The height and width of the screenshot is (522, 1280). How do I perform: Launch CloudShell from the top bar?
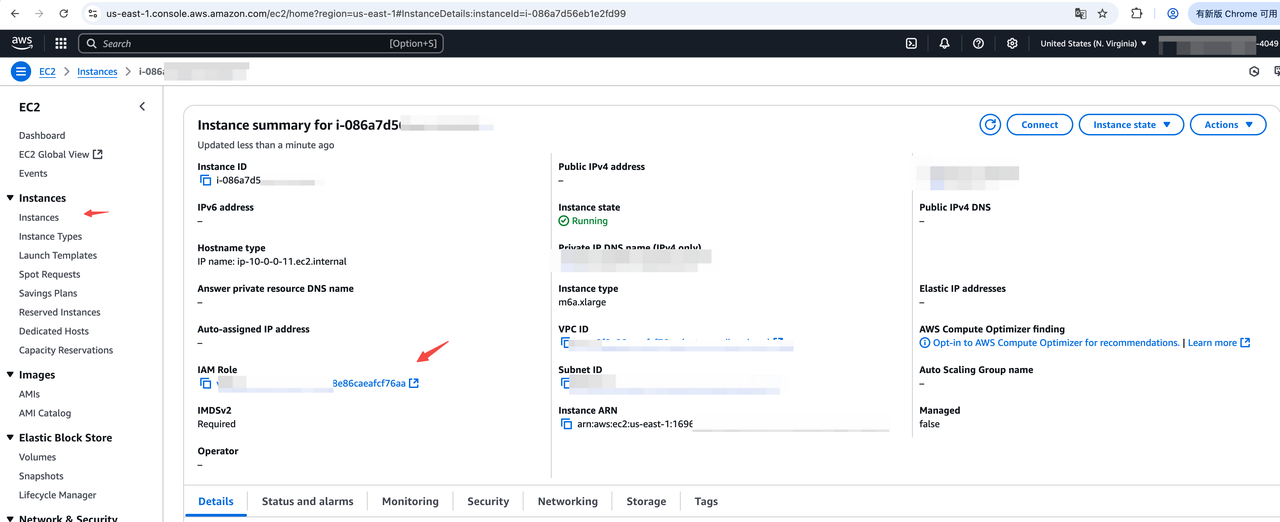point(911,43)
